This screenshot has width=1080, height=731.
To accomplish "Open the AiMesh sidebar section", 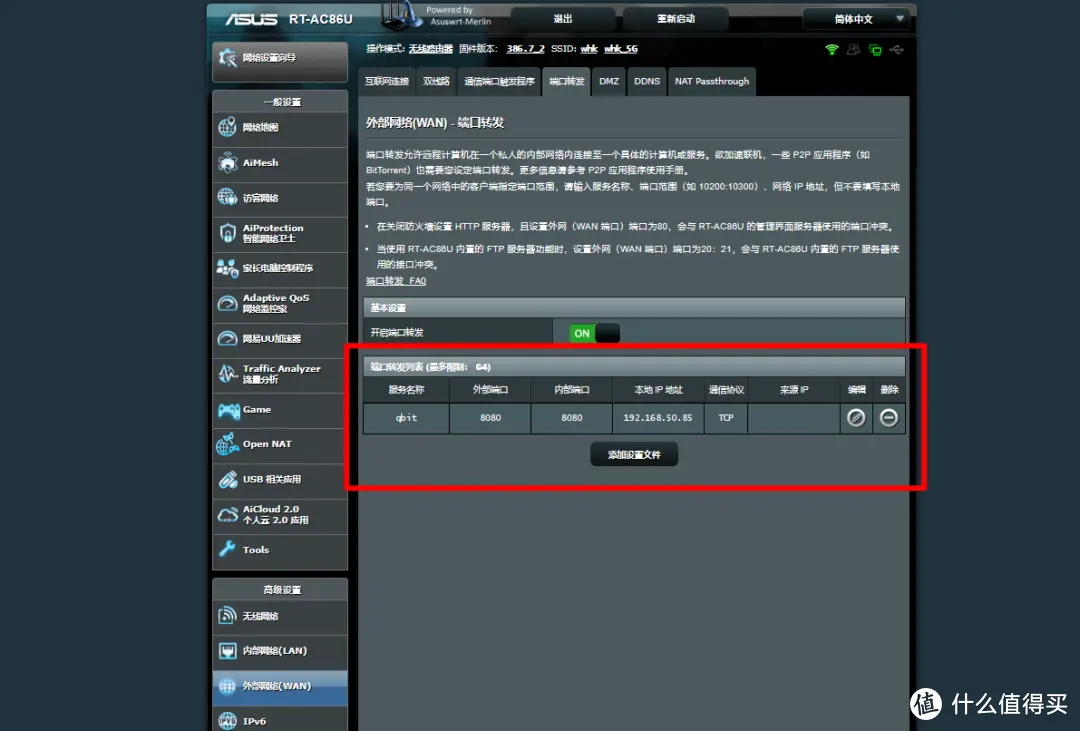I will pyautogui.click(x=279, y=163).
